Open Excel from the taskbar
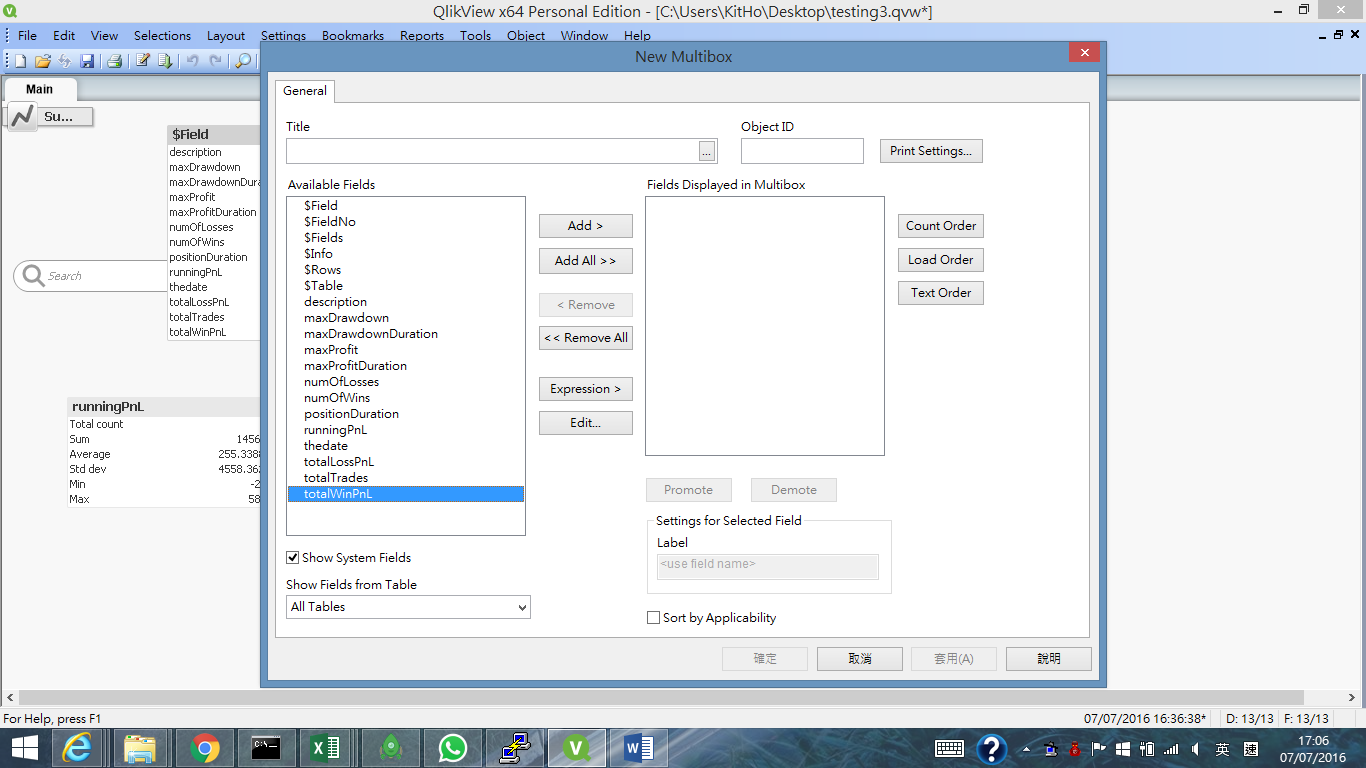The width and height of the screenshot is (1366, 768). pyautogui.click(x=324, y=748)
